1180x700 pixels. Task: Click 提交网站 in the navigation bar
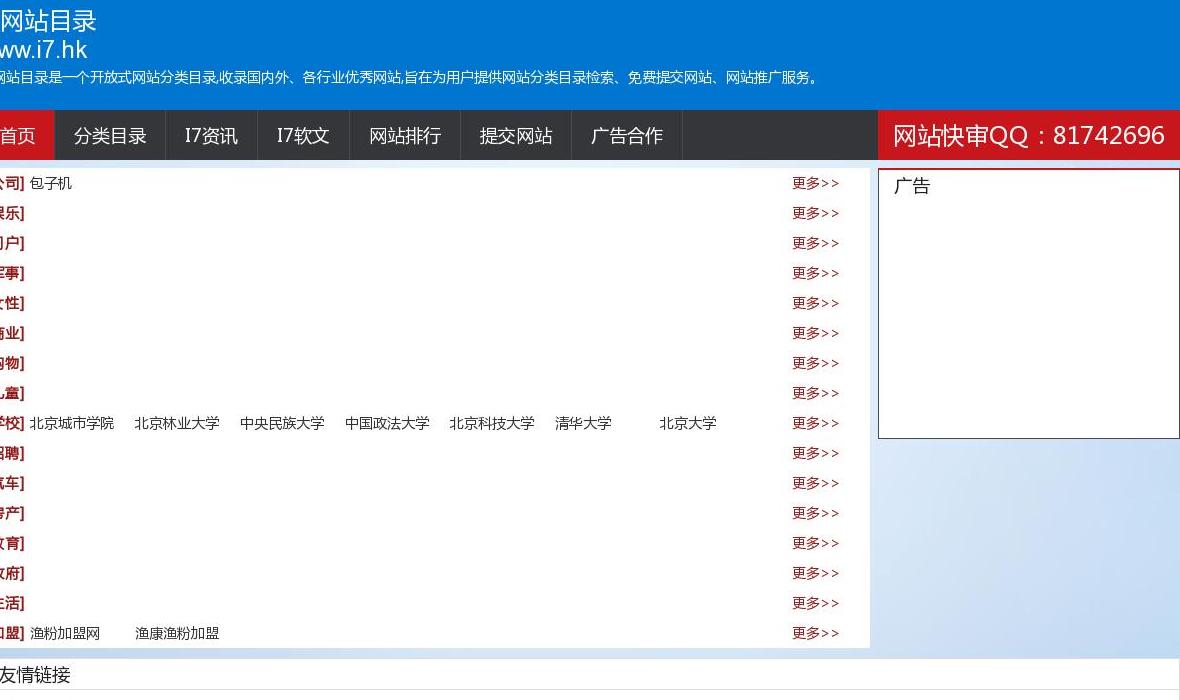point(515,135)
